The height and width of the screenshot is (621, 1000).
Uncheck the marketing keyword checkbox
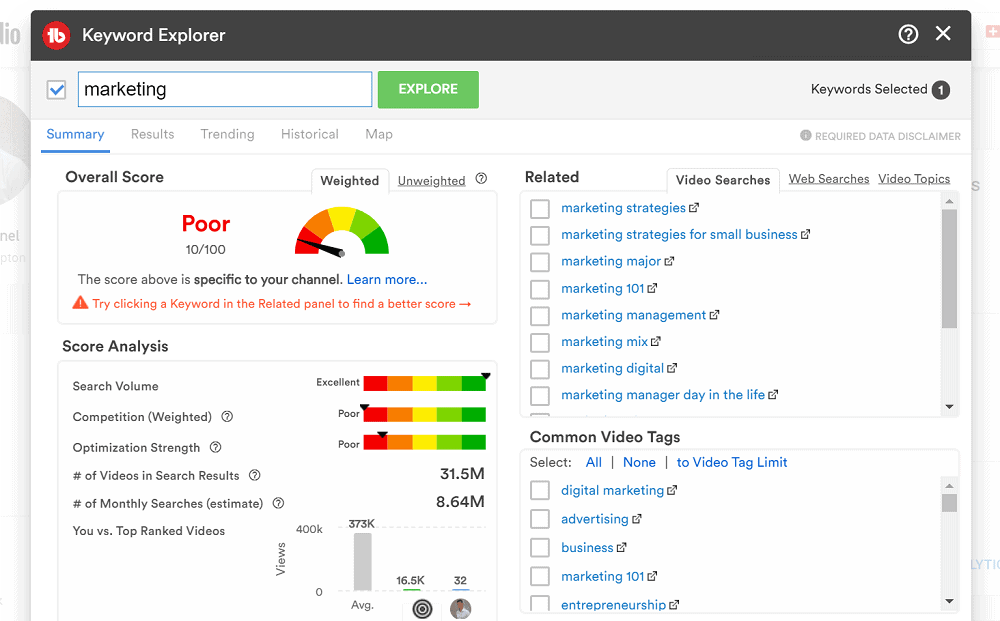[x=56, y=90]
